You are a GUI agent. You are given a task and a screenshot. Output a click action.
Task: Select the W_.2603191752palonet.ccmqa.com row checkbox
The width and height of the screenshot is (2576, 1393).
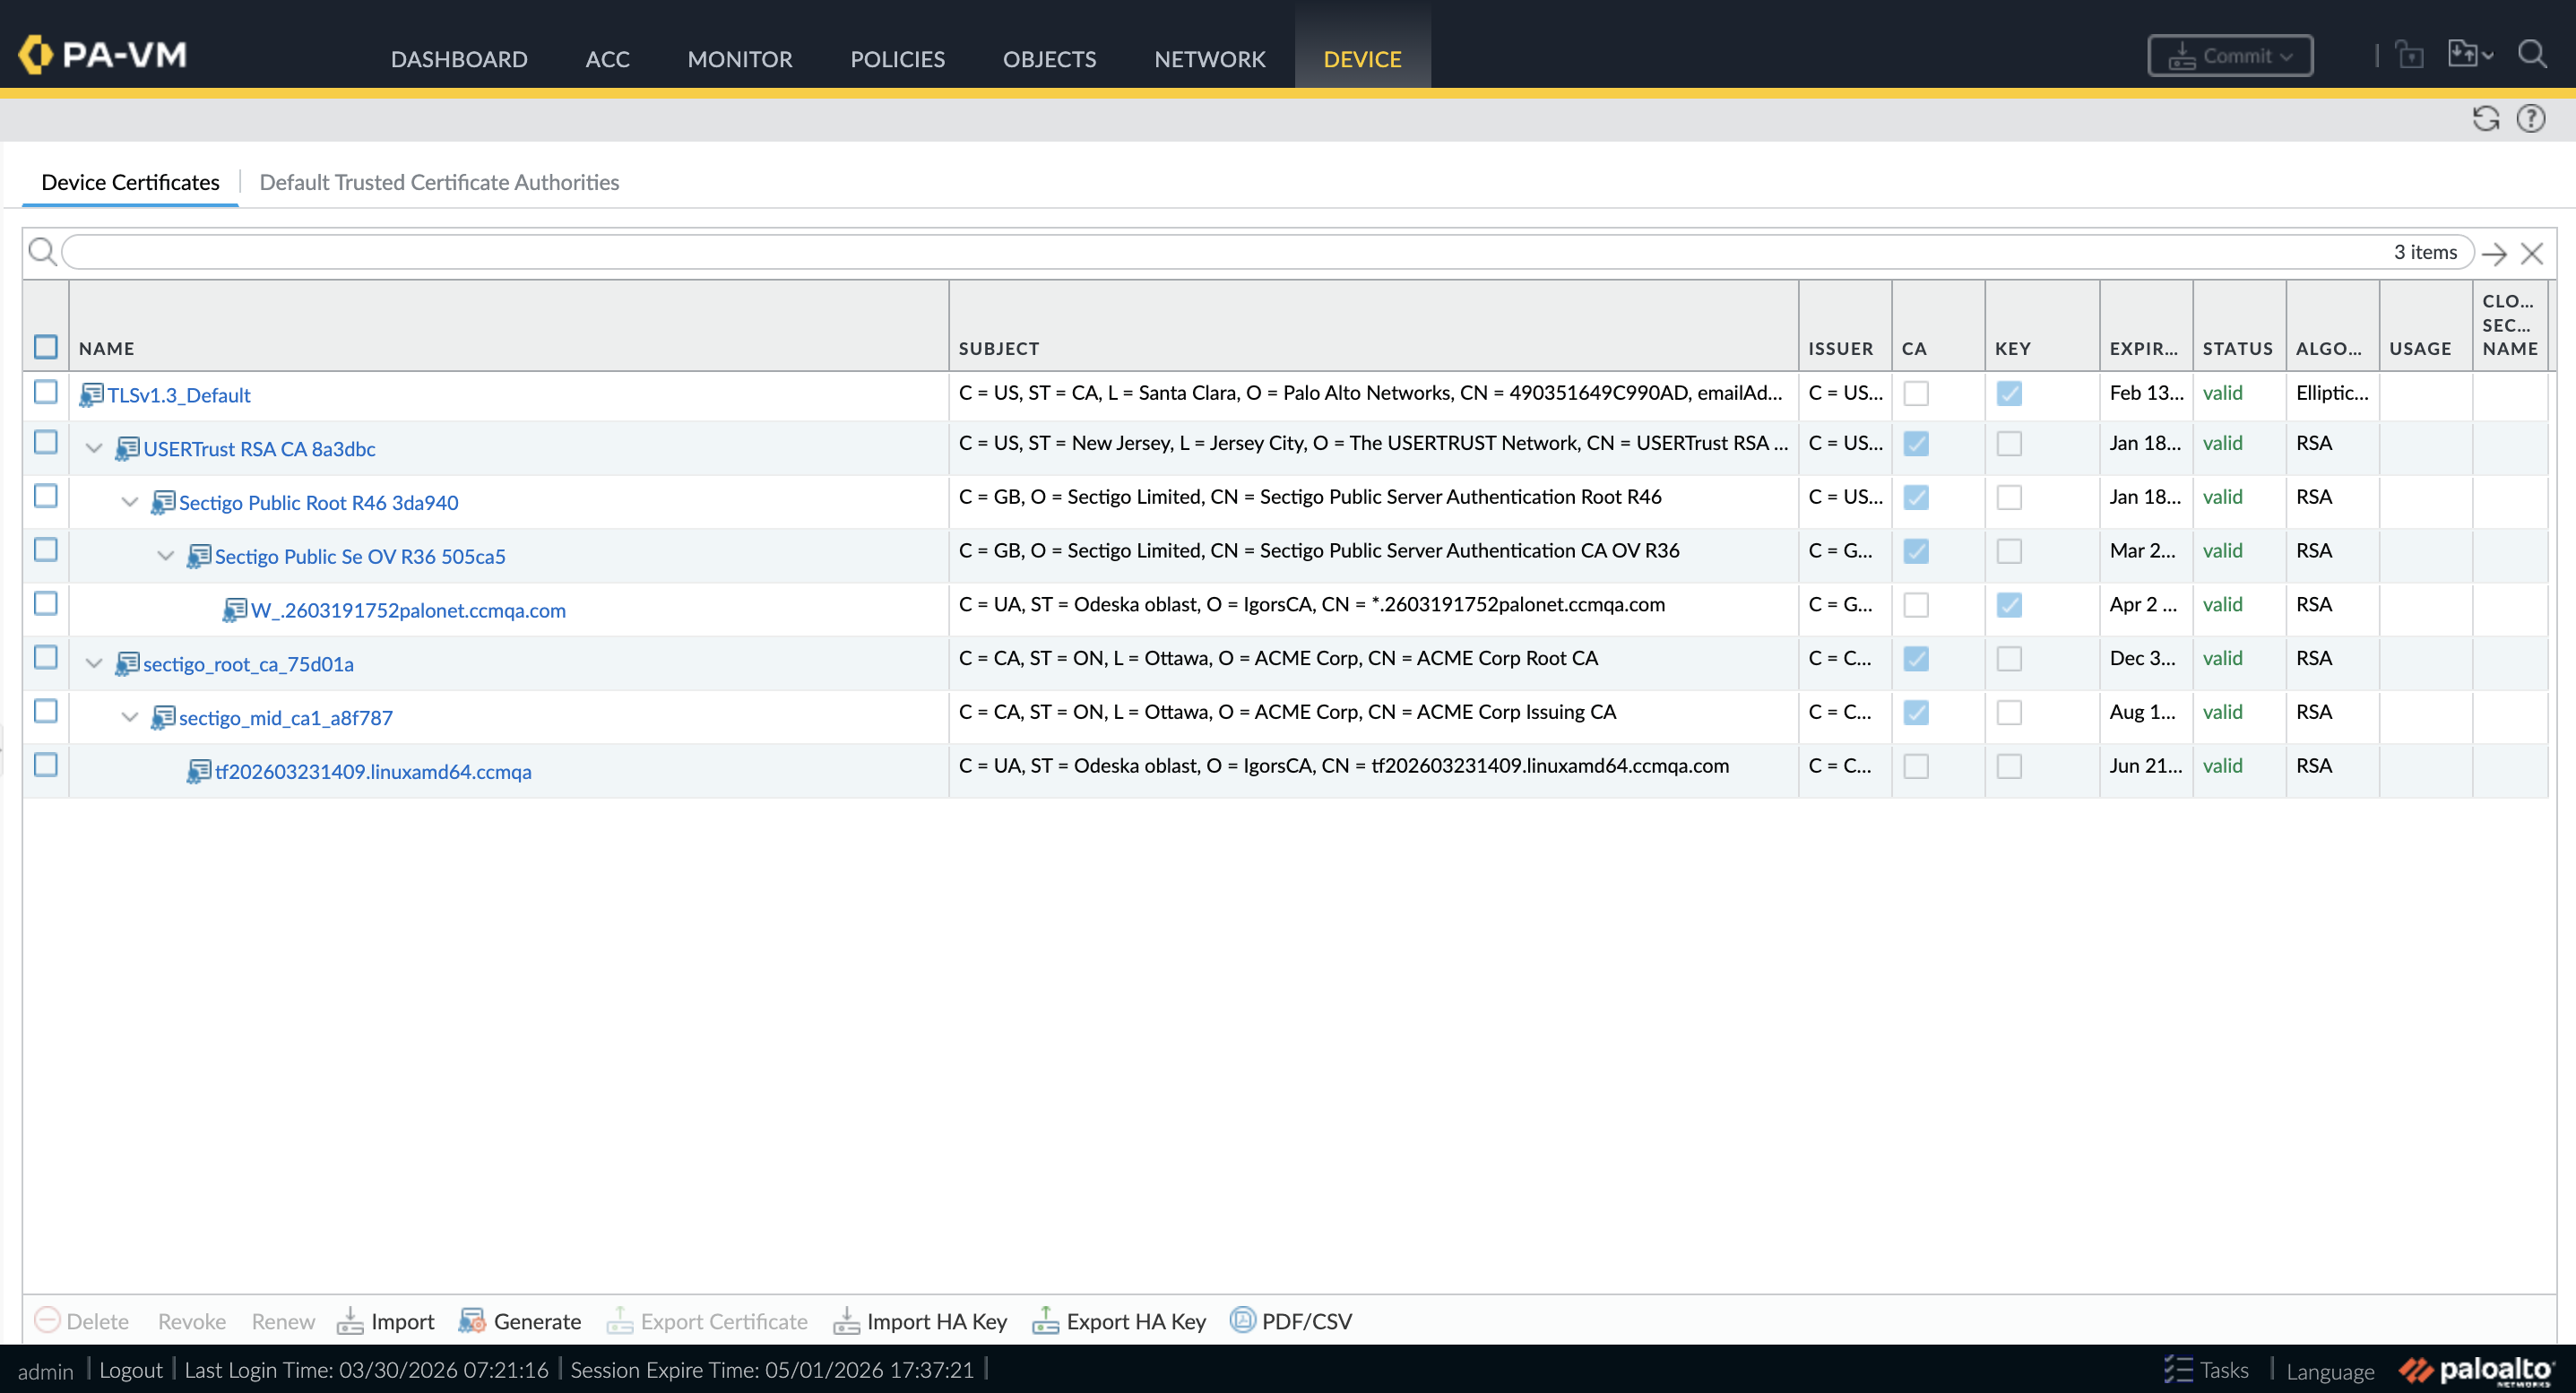click(46, 604)
